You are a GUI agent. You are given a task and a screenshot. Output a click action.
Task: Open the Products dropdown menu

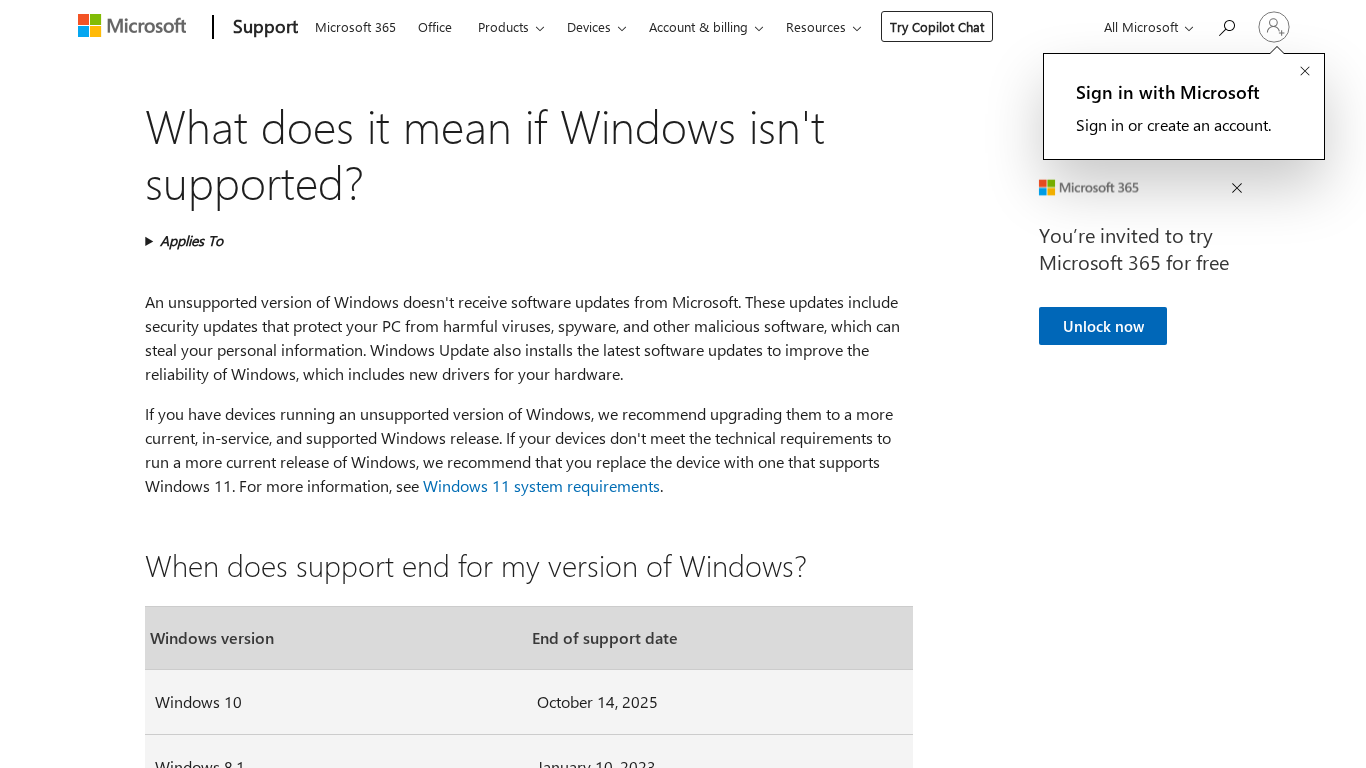coord(510,28)
